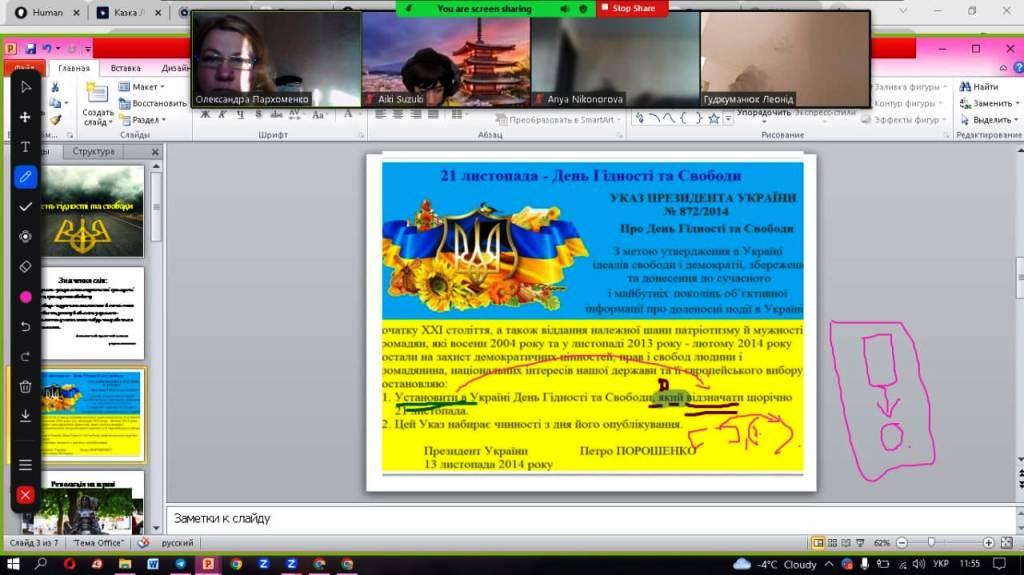Screen dimensions: 1024x575
Task: Click the Undo arrow in Quick Access toolbar
Action: 47,49
